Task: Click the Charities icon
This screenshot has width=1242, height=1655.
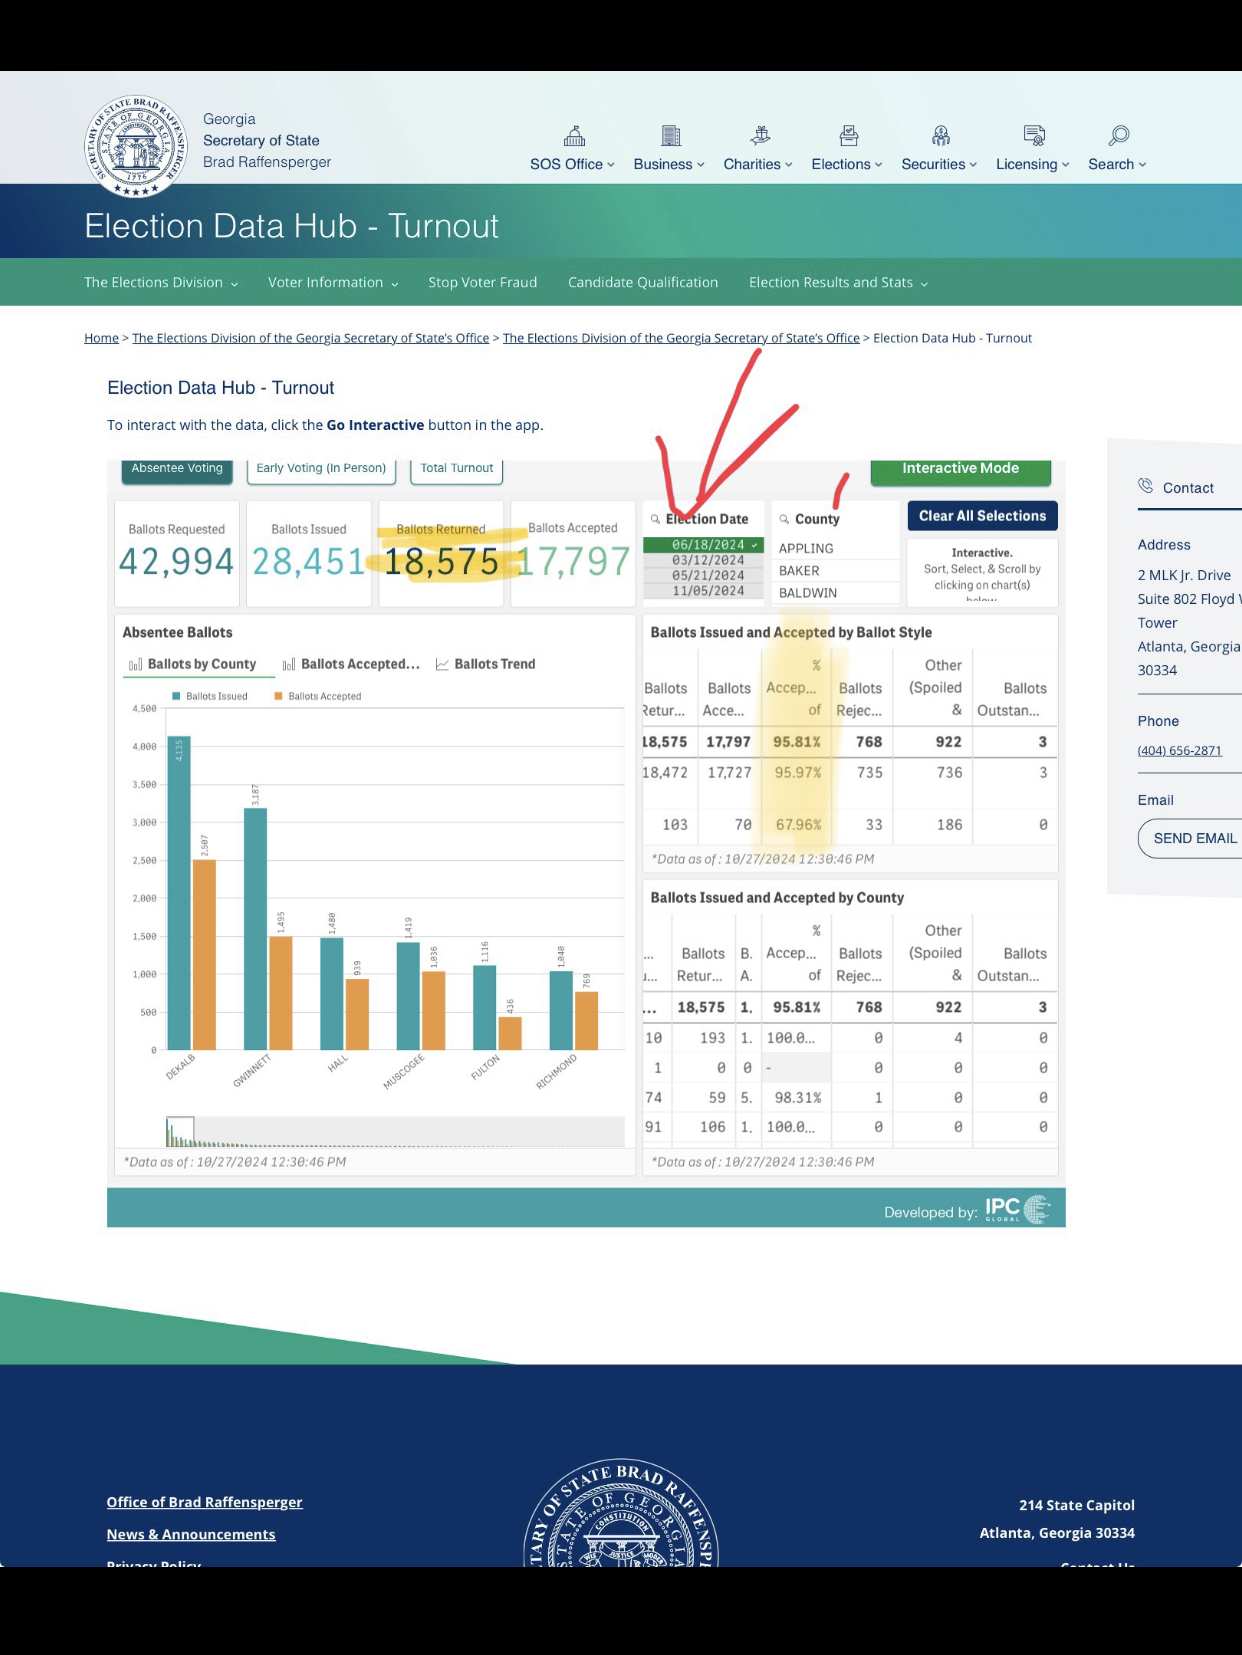Action: [x=760, y=135]
